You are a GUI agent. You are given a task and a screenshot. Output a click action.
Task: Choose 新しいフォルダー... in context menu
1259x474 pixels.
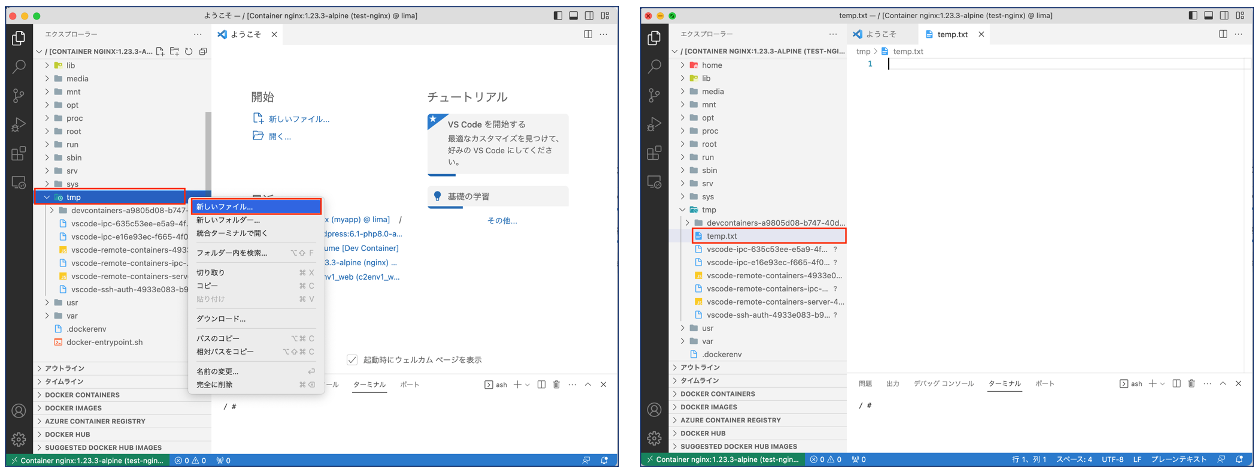(256, 219)
